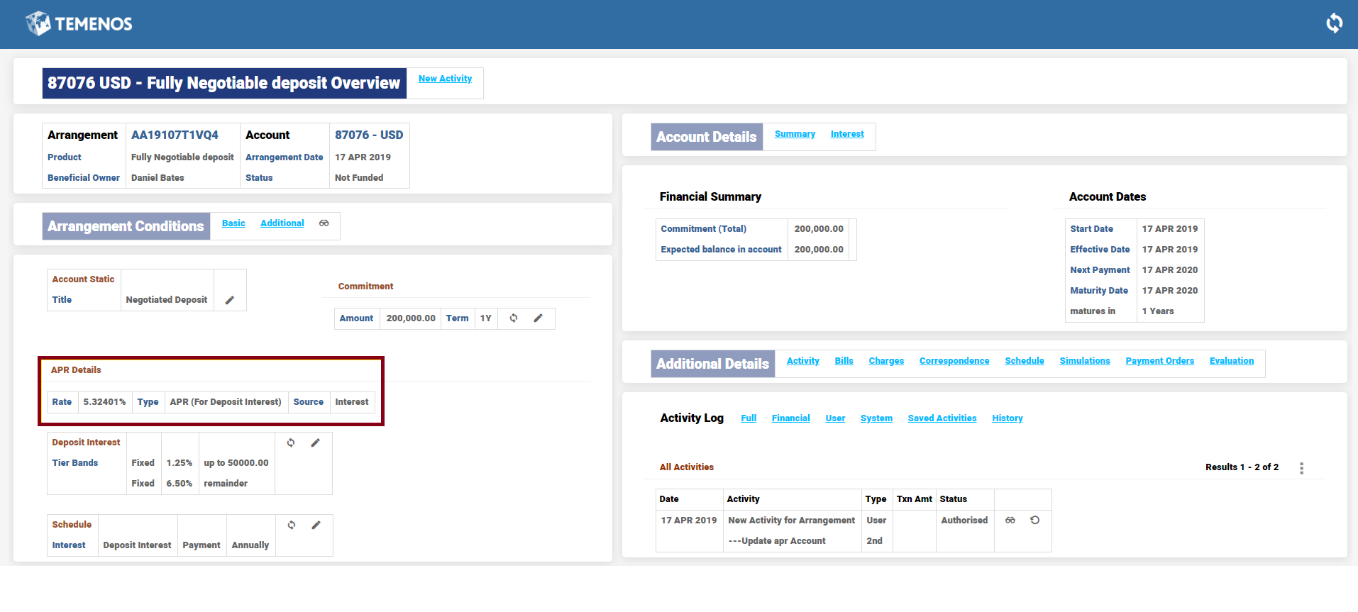This screenshot has width=1358, height=612.
Task: Switch to the Interest tab in Account Details
Action: tap(847, 134)
